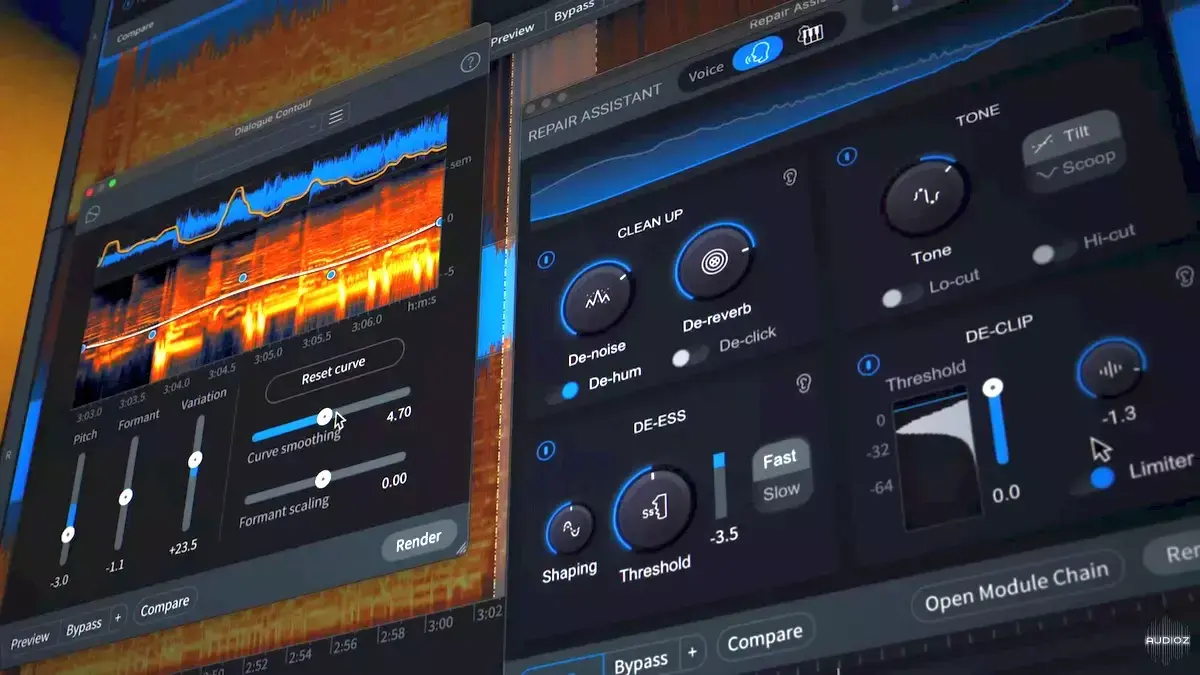This screenshot has height=675, width=1200.
Task: Click the gauge icon below the Dialogue Contour window controls
Action: 92,214
